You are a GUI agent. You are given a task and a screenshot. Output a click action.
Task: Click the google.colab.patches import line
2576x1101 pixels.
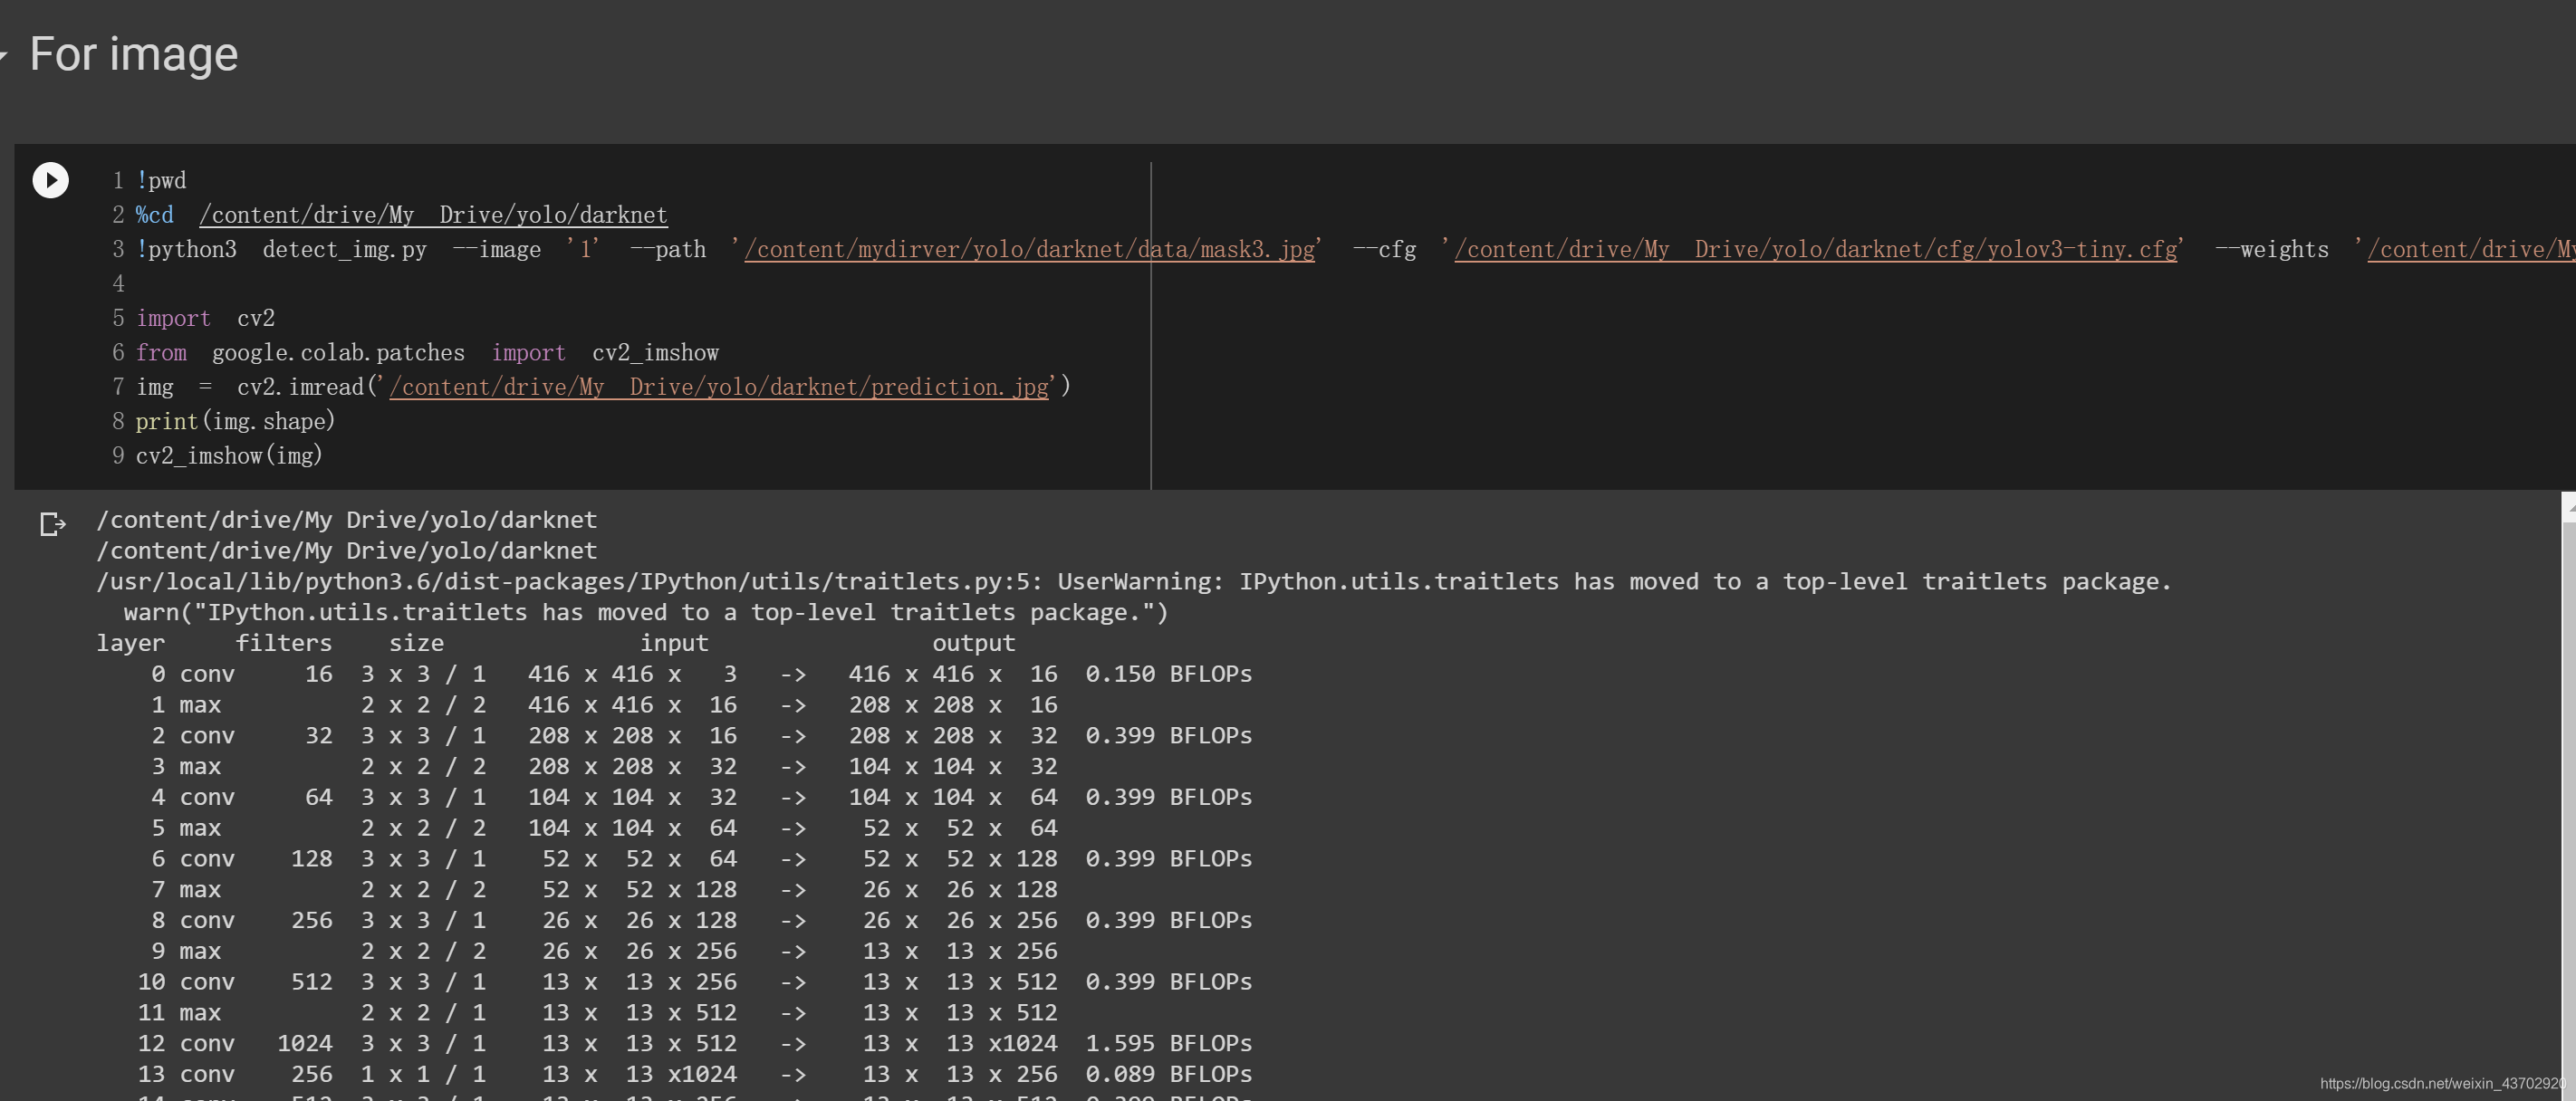tap(427, 353)
